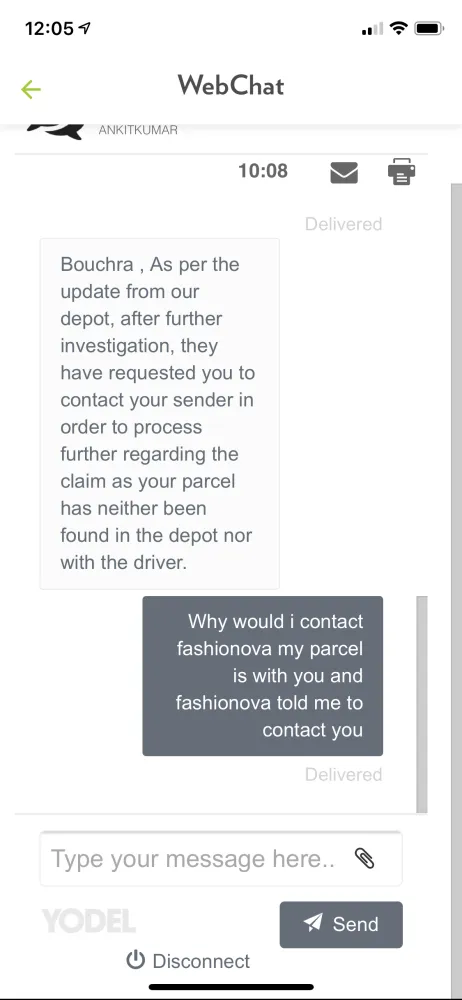Tap the Wi-Fi status icon
Viewport: 462px width, 1000px height.
(x=399, y=28)
